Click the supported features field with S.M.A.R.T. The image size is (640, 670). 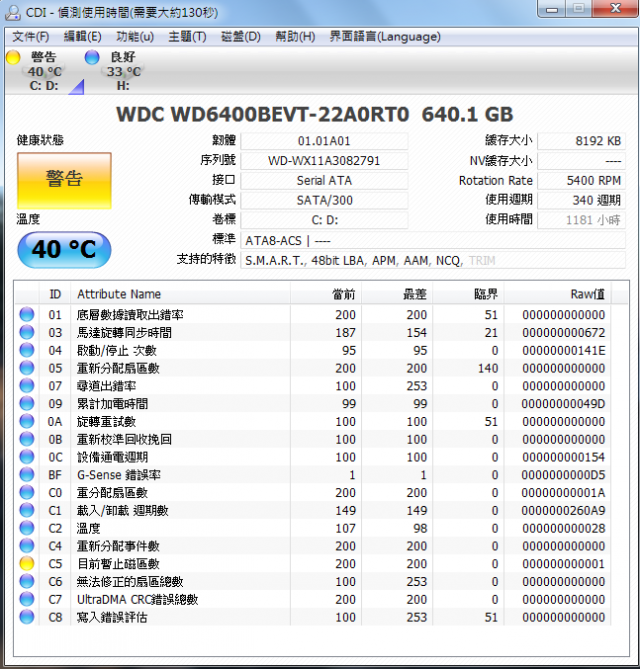click(433, 260)
